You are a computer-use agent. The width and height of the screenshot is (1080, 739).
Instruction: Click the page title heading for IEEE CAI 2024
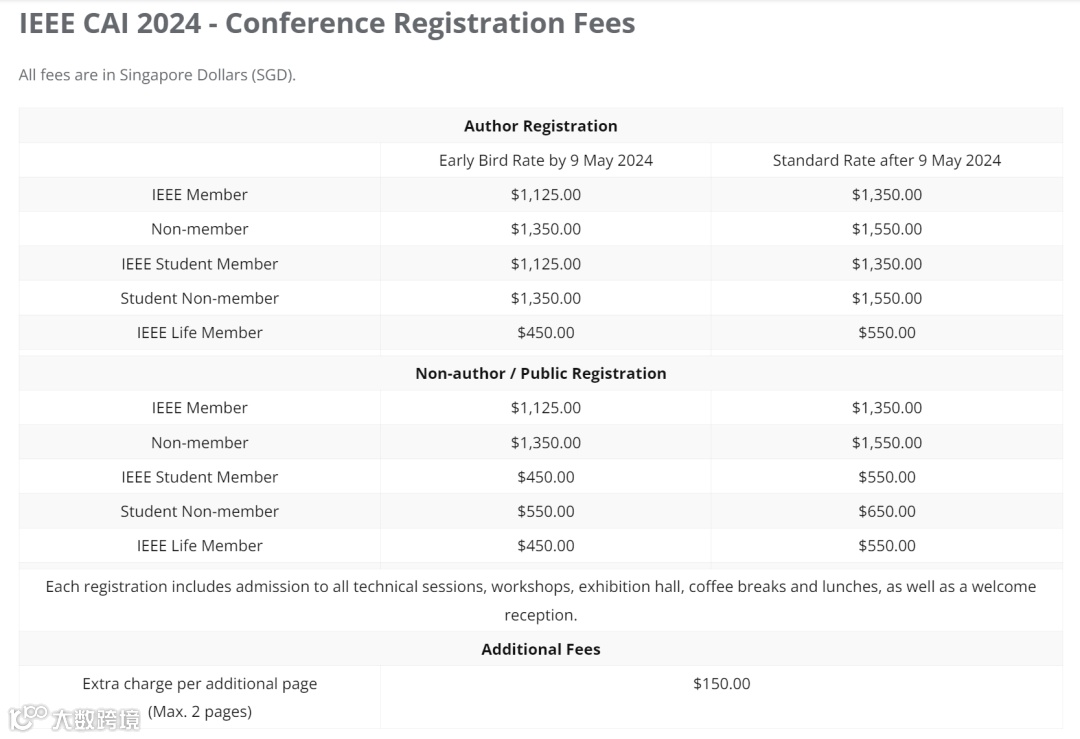[327, 24]
